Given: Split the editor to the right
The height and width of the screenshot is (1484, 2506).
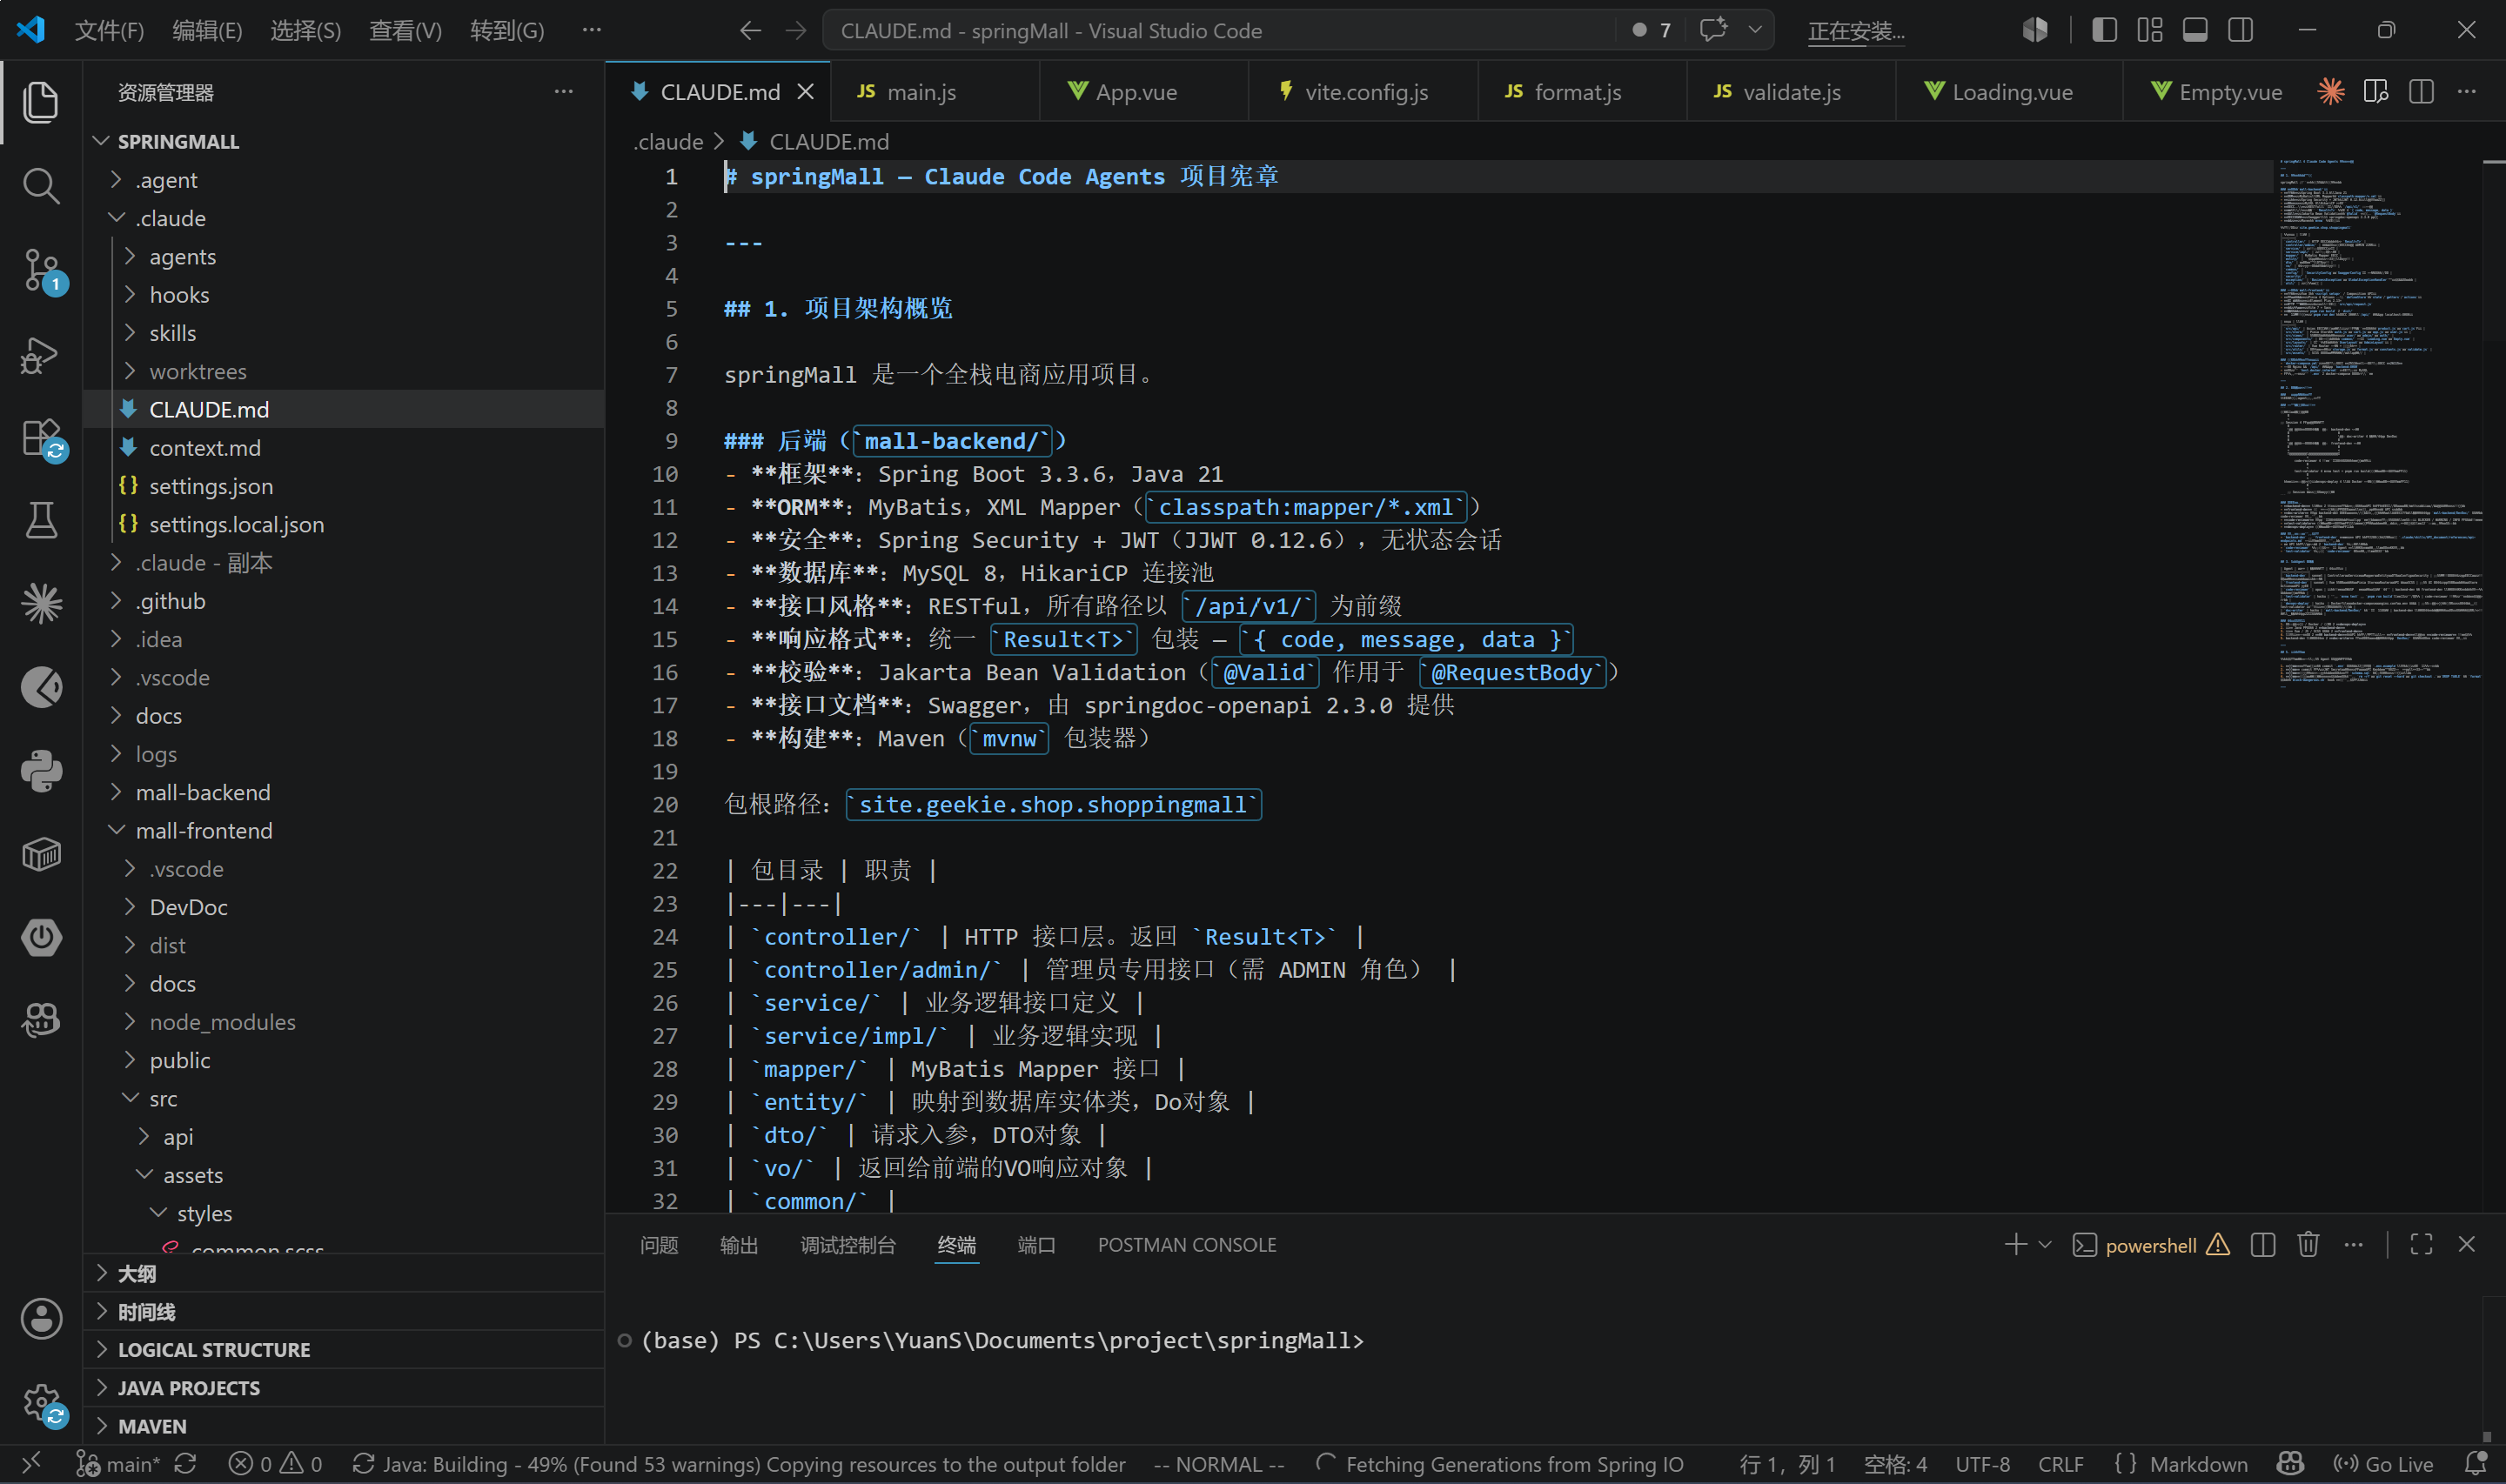Looking at the screenshot, I should coord(2421,92).
